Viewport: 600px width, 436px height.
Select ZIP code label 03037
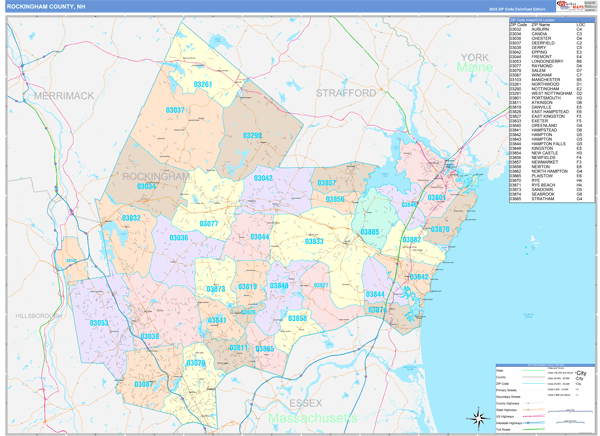[175, 110]
